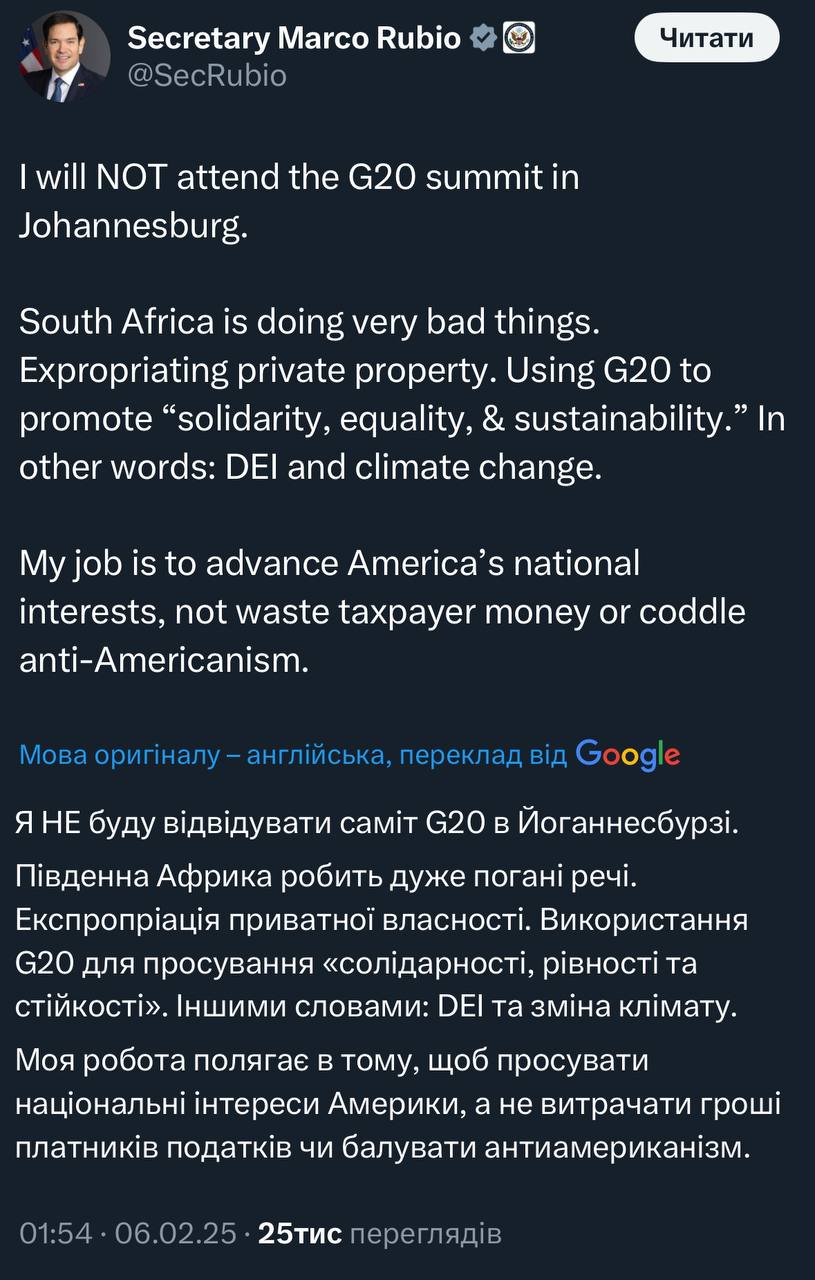This screenshot has height=1280, width=815.
Task: Click the display name Secretary Marco Rubio
Action: 295,38
